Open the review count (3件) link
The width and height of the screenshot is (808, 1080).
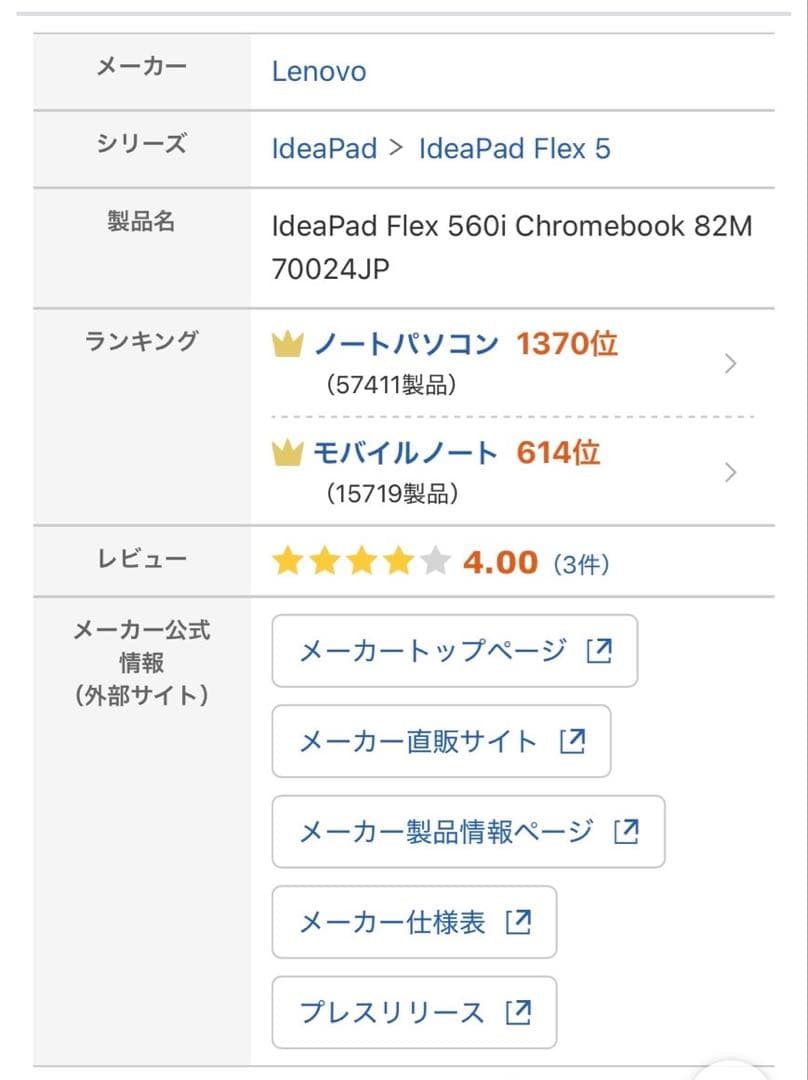(x=581, y=561)
